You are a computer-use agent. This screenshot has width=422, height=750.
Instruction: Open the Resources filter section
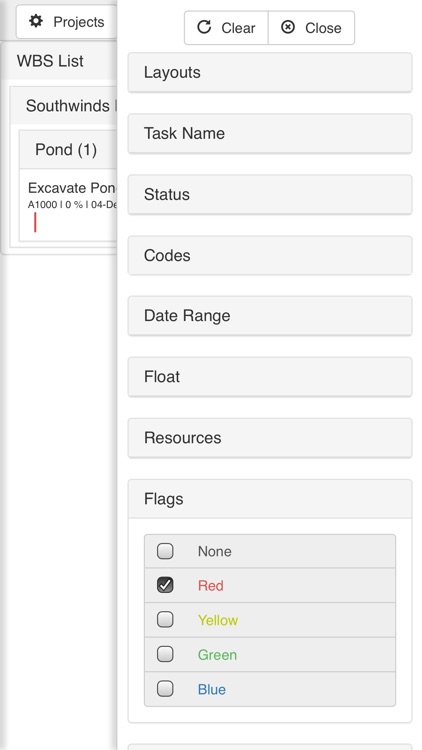[270, 438]
